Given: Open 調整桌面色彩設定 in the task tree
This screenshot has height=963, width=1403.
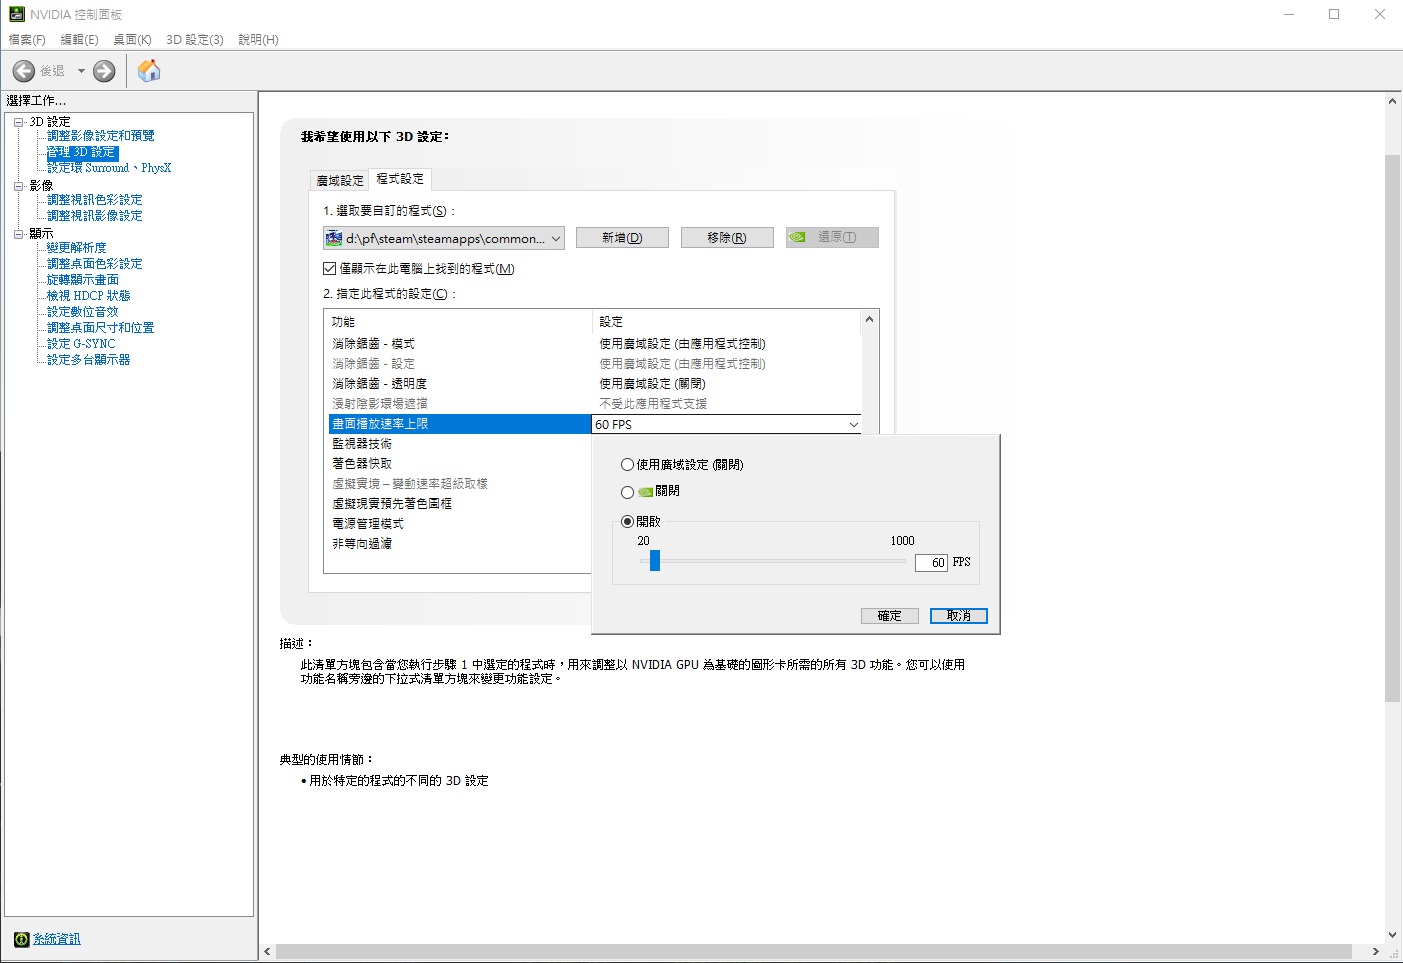Looking at the screenshot, I should [x=95, y=264].
